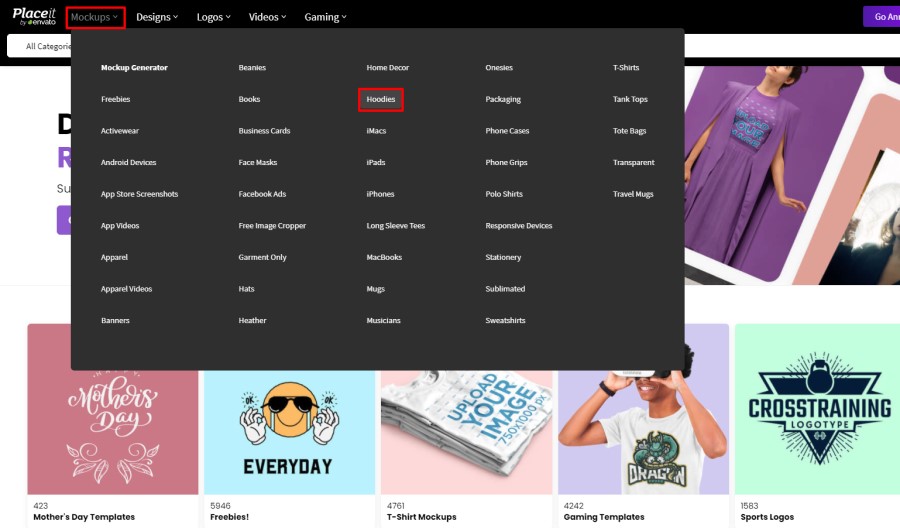Go to Freebies in the Mockups menu
Image resolution: width=900 pixels, height=528 pixels.
pyautogui.click(x=115, y=99)
